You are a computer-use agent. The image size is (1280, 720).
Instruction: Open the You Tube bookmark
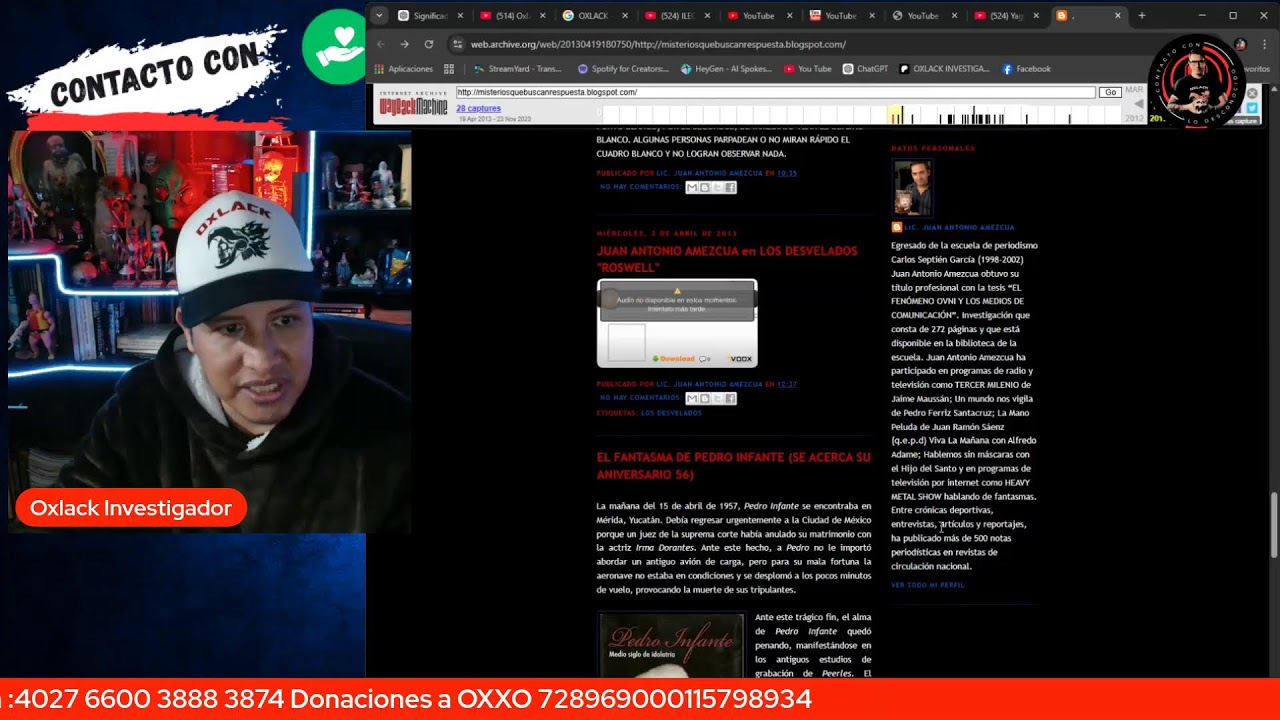point(808,69)
